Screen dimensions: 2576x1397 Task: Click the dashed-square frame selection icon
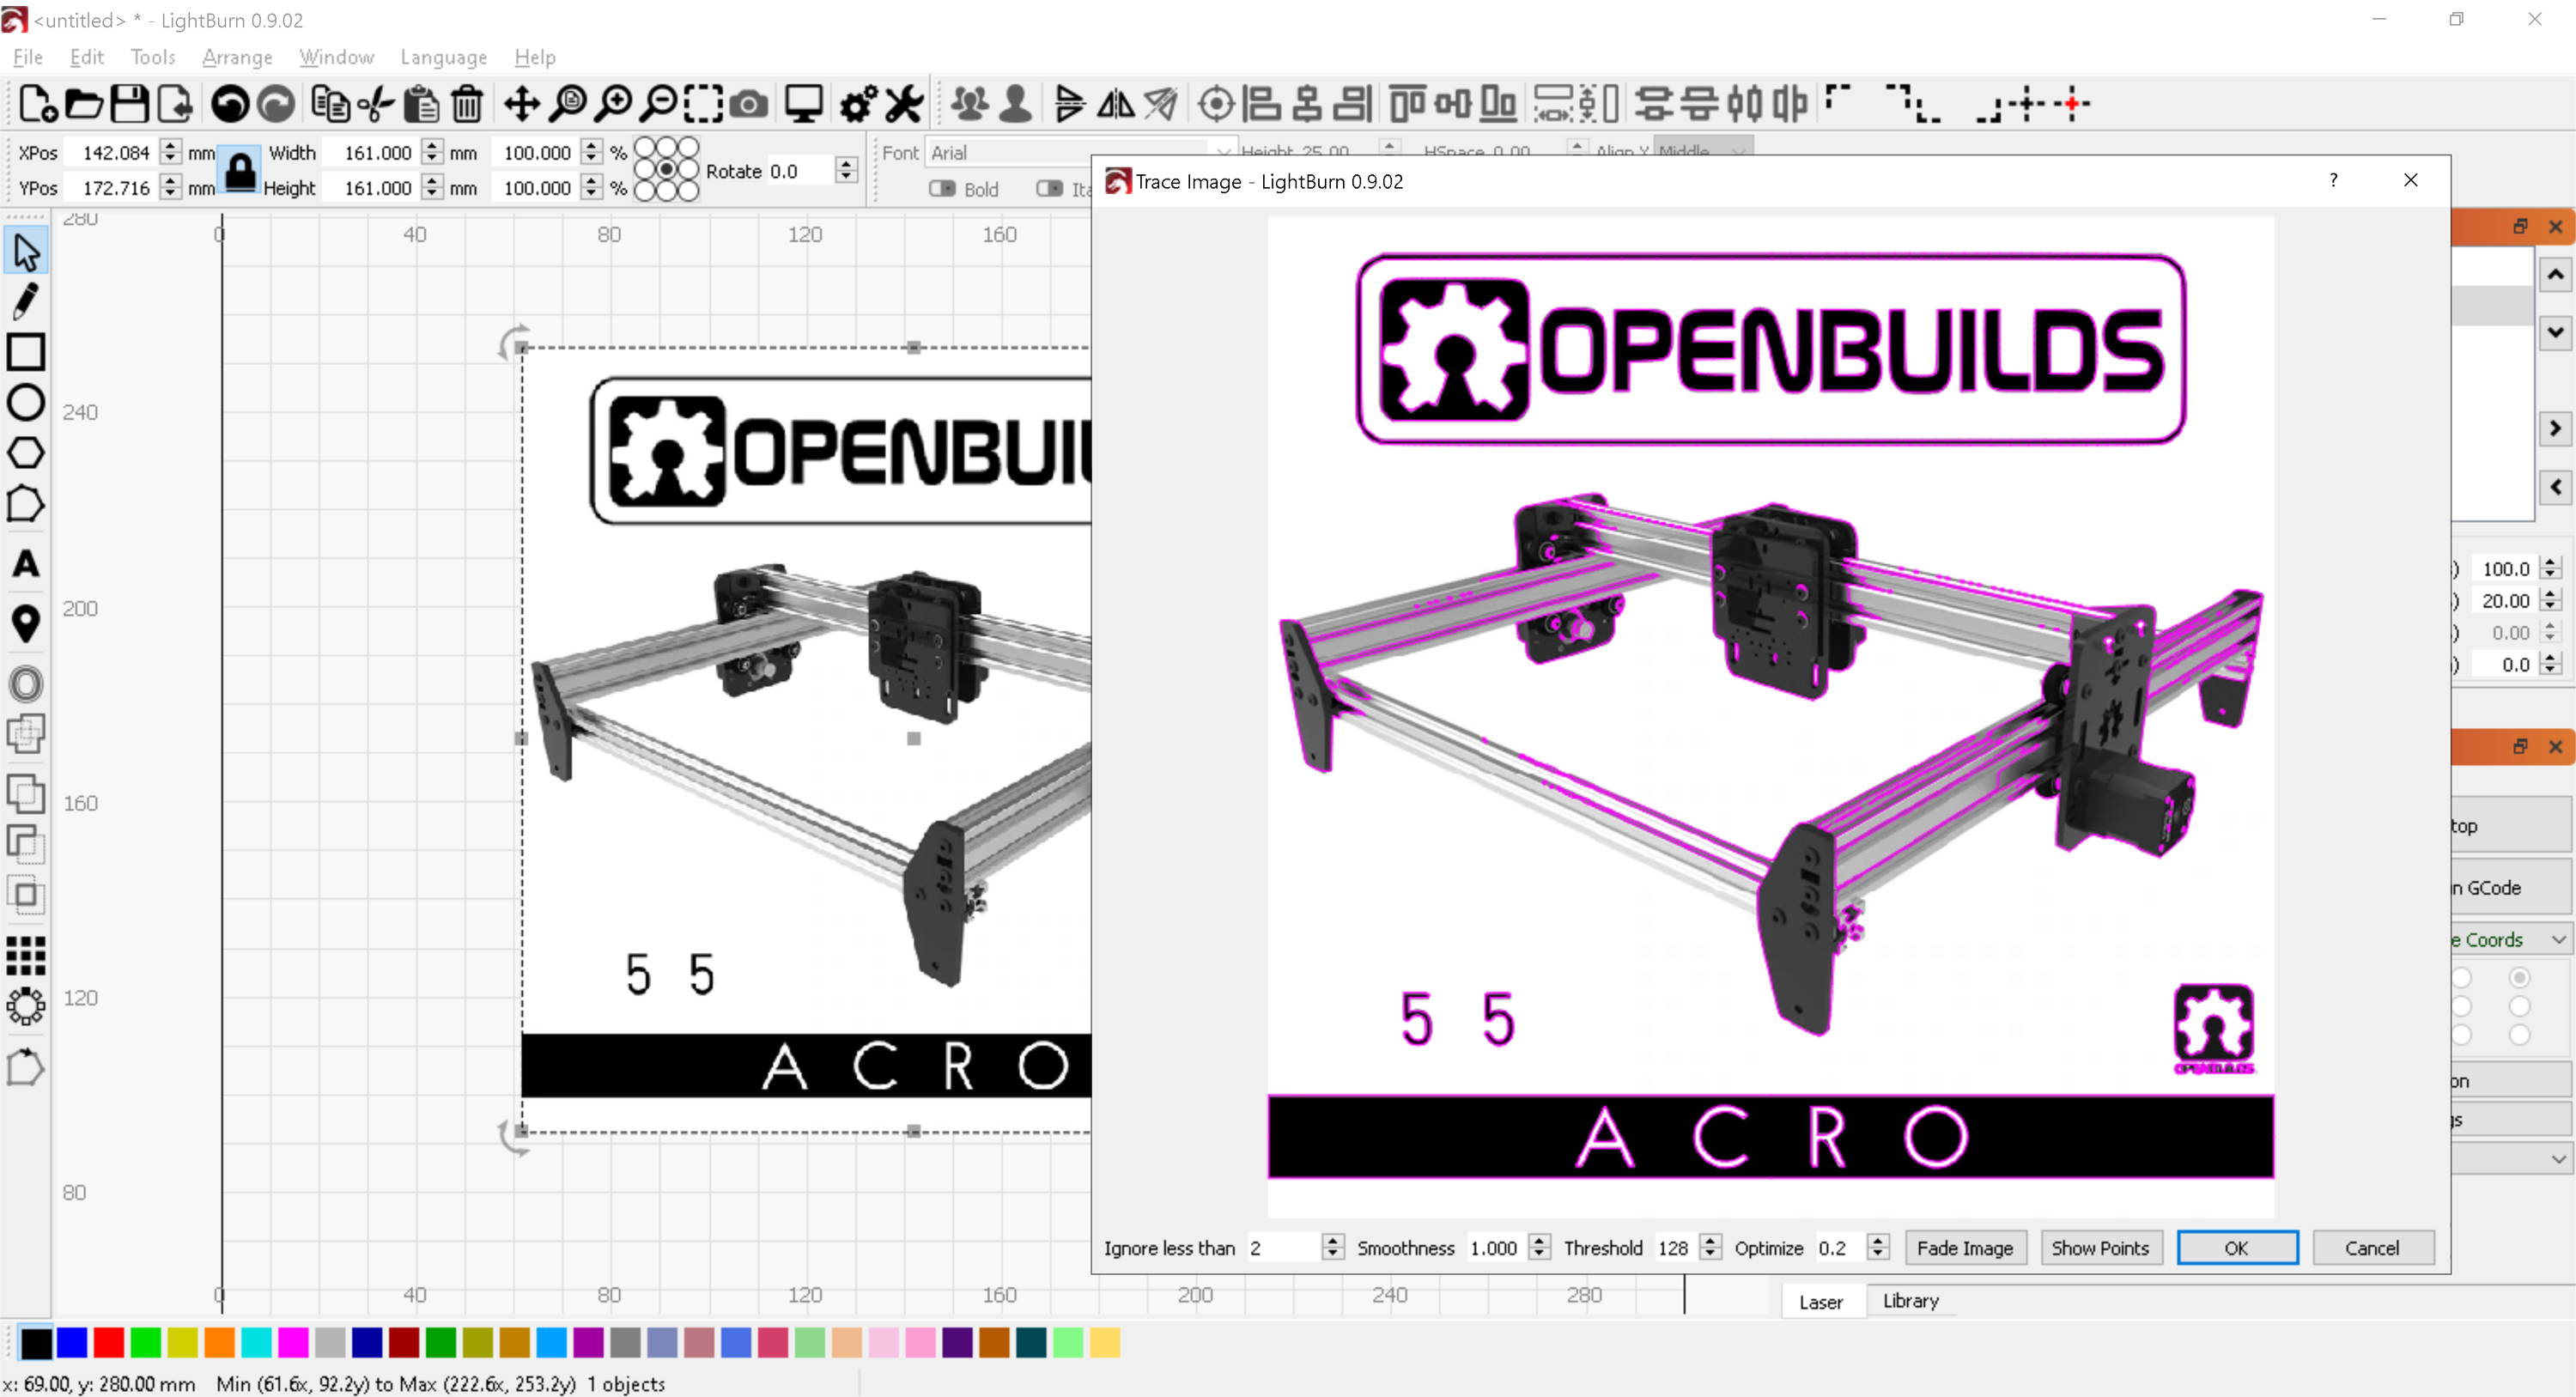(704, 103)
